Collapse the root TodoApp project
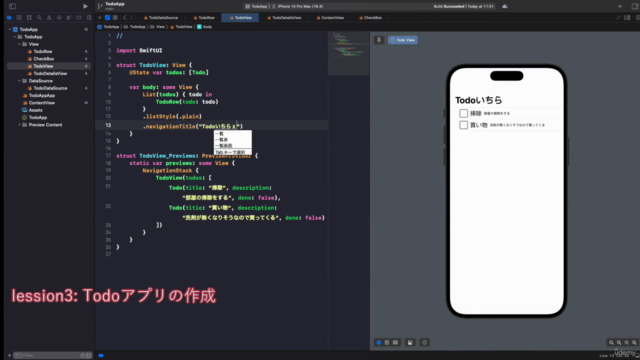Screen dimensions: 640x360 pyautogui.click(x=10, y=29)
